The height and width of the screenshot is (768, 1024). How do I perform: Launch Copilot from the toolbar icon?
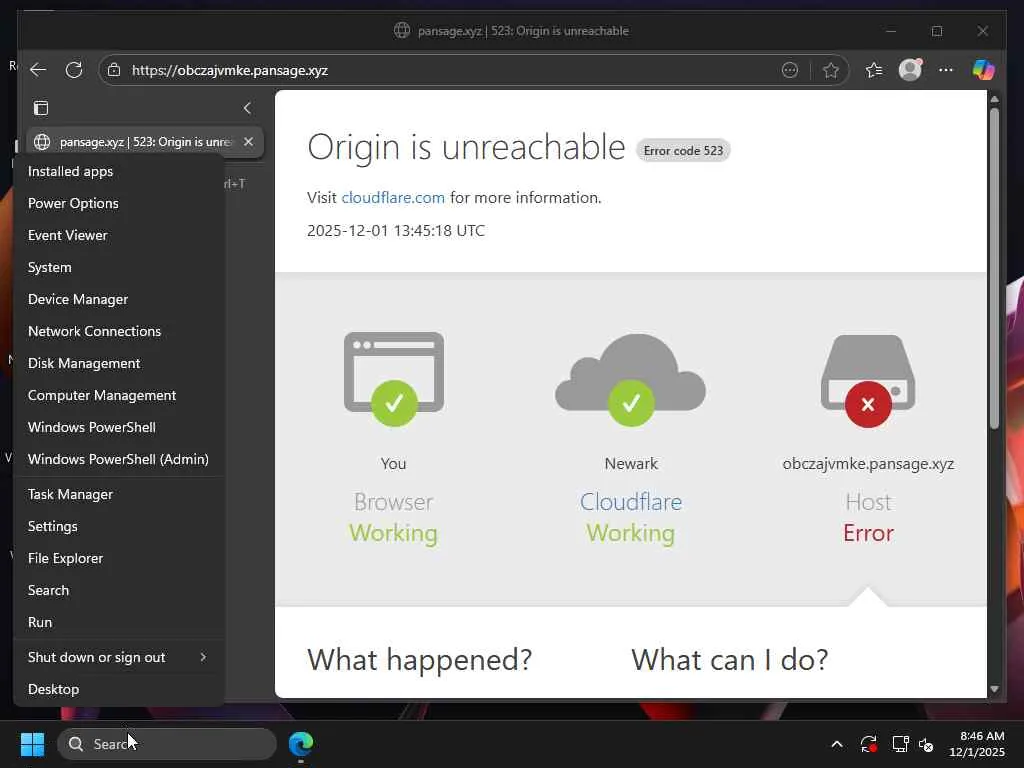(983, 70)
